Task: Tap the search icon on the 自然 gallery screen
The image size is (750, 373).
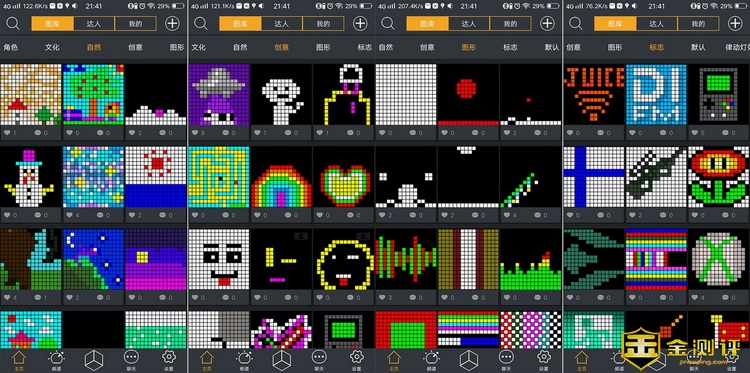Action: (x=13, y=23)
